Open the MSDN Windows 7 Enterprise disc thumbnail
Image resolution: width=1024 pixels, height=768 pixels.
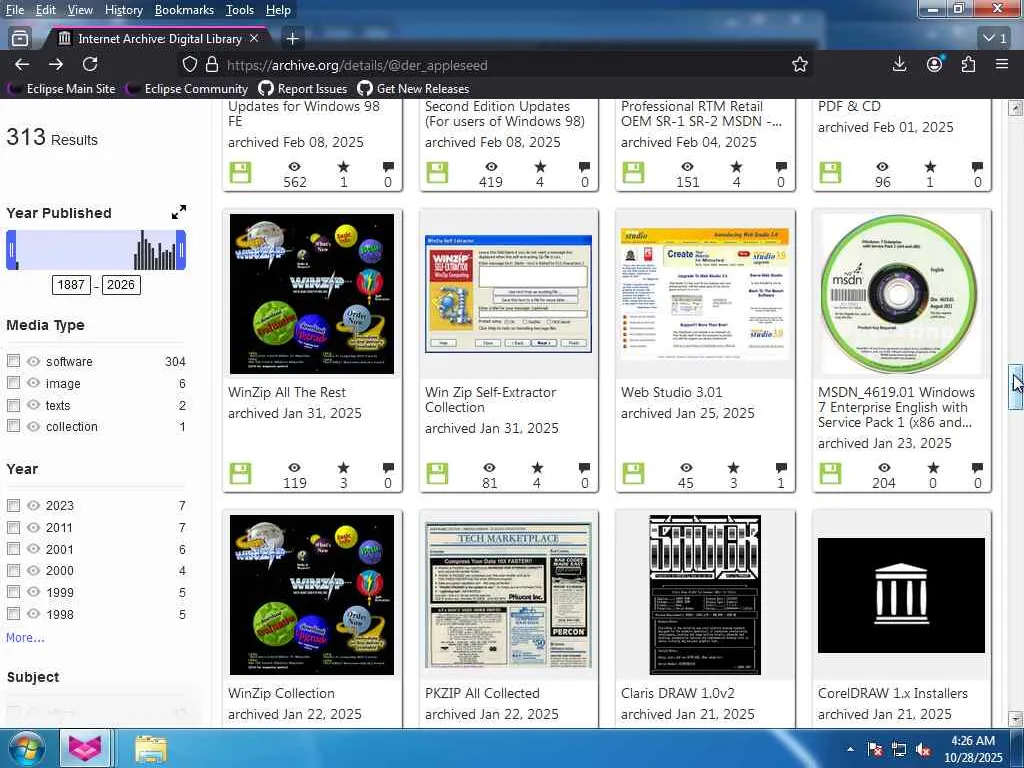(x=901, y=294)
